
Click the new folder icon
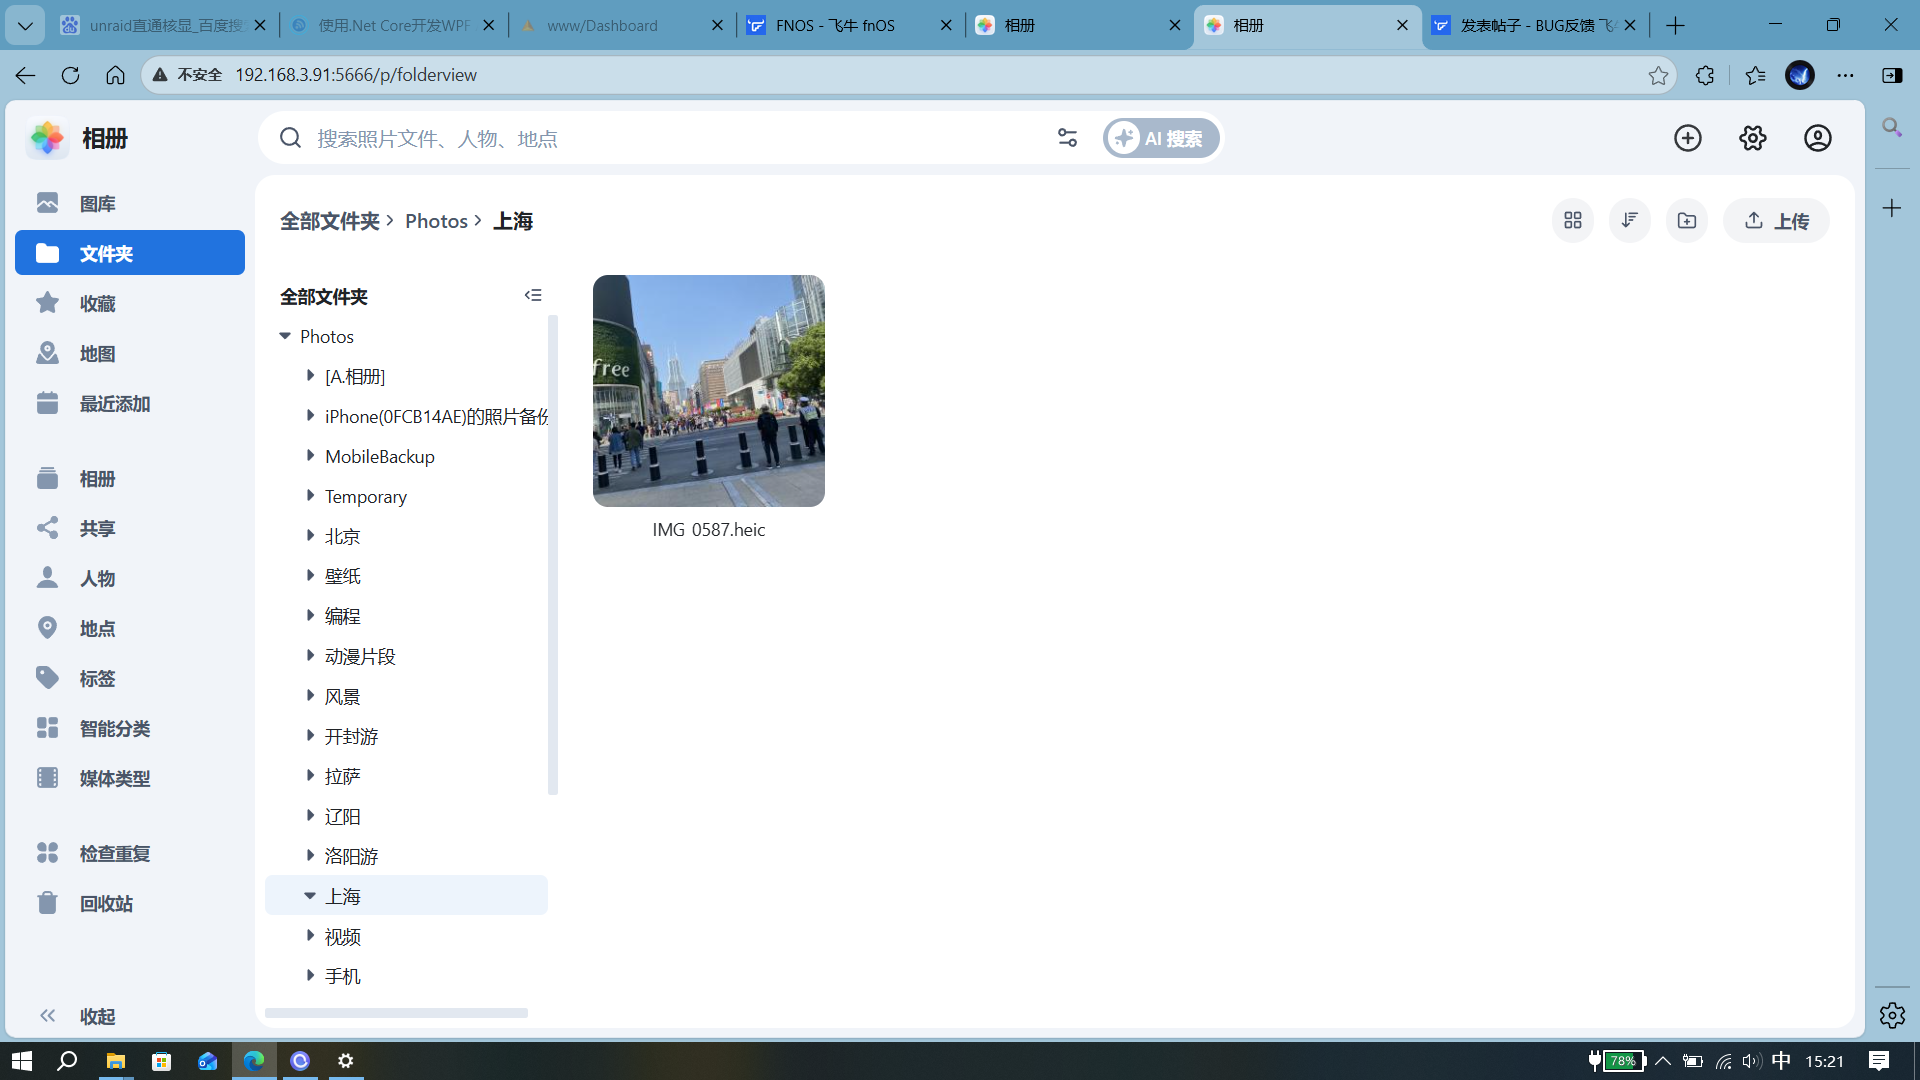1687,220
